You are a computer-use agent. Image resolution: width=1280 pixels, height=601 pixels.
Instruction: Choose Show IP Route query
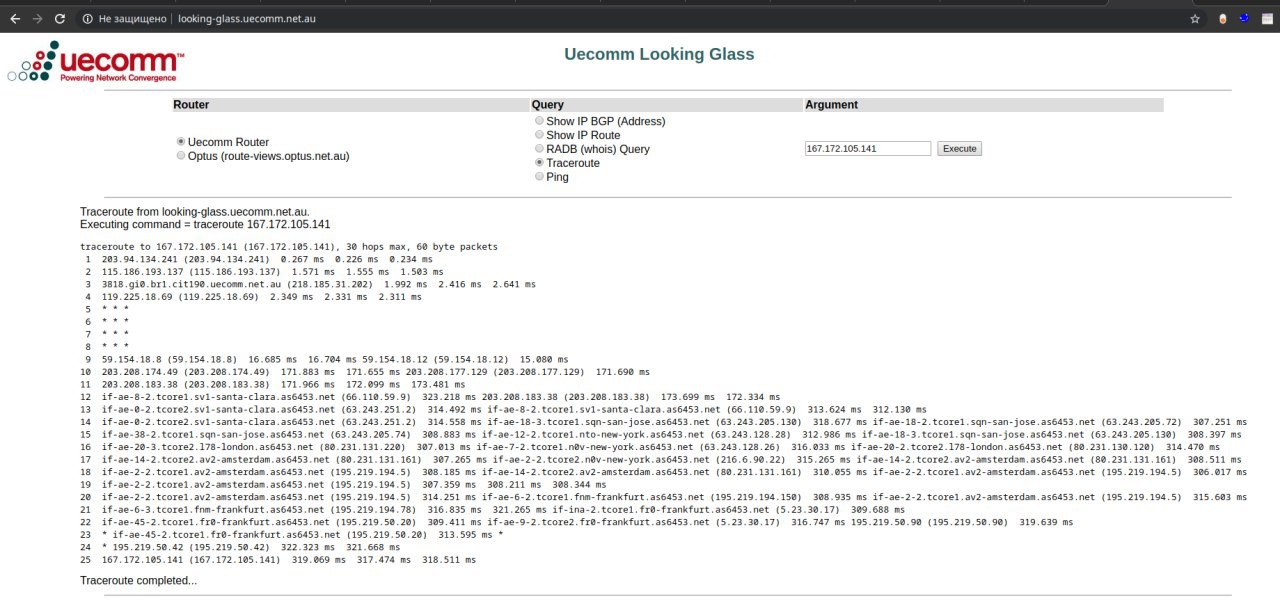tap(540, 135)
